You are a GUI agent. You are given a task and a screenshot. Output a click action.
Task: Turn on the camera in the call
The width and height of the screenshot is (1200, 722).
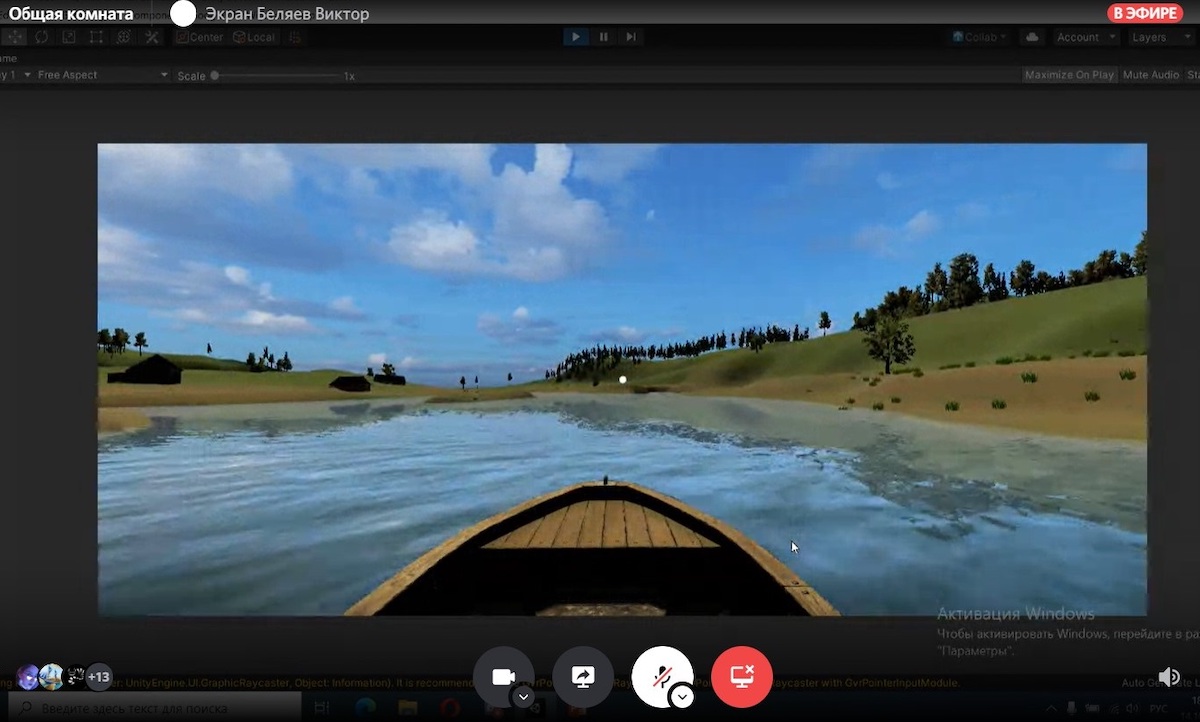[502, 677]
